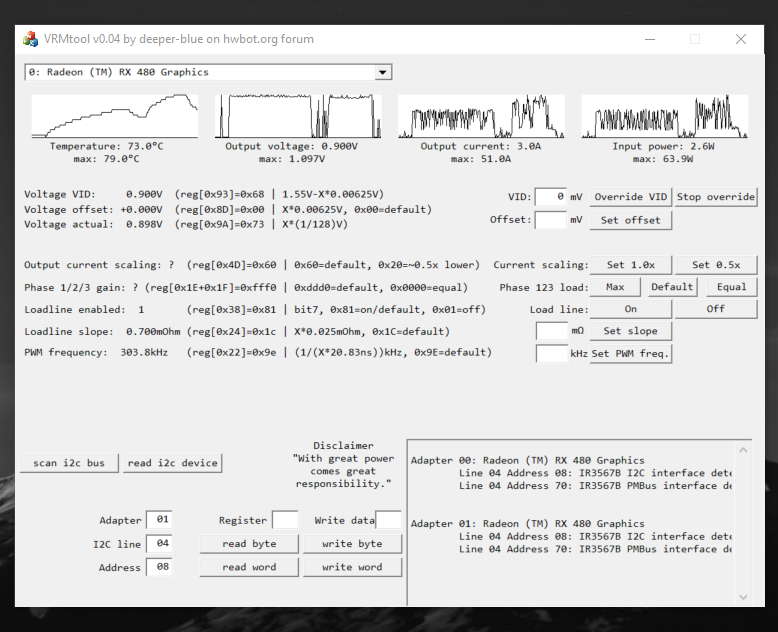This screenshot has height=632, width=778.
Task: Focus the PWM frequency kHz input field
Action: click(552, 353)
